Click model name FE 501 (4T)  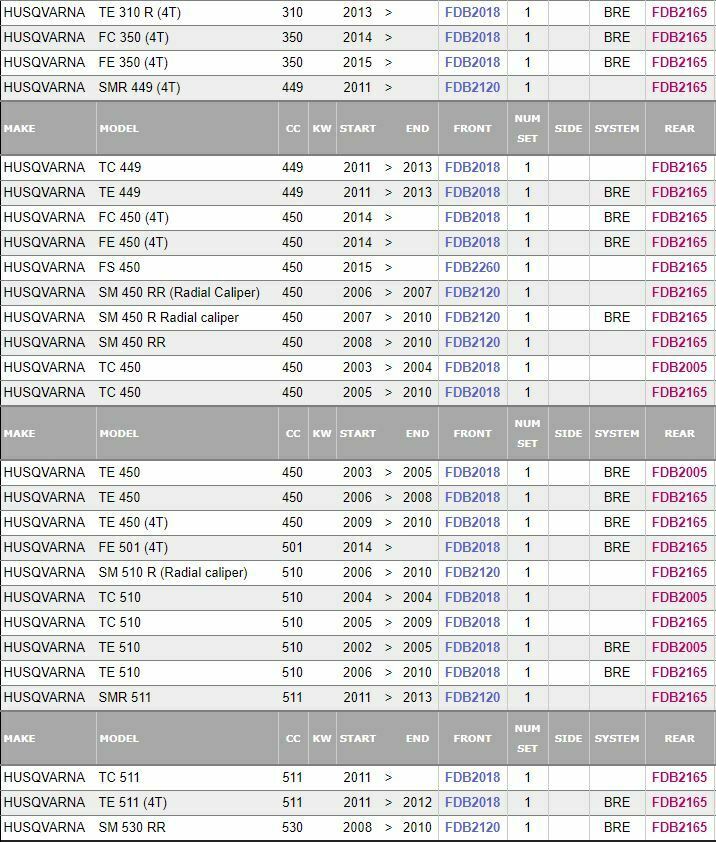pos(133,548)
